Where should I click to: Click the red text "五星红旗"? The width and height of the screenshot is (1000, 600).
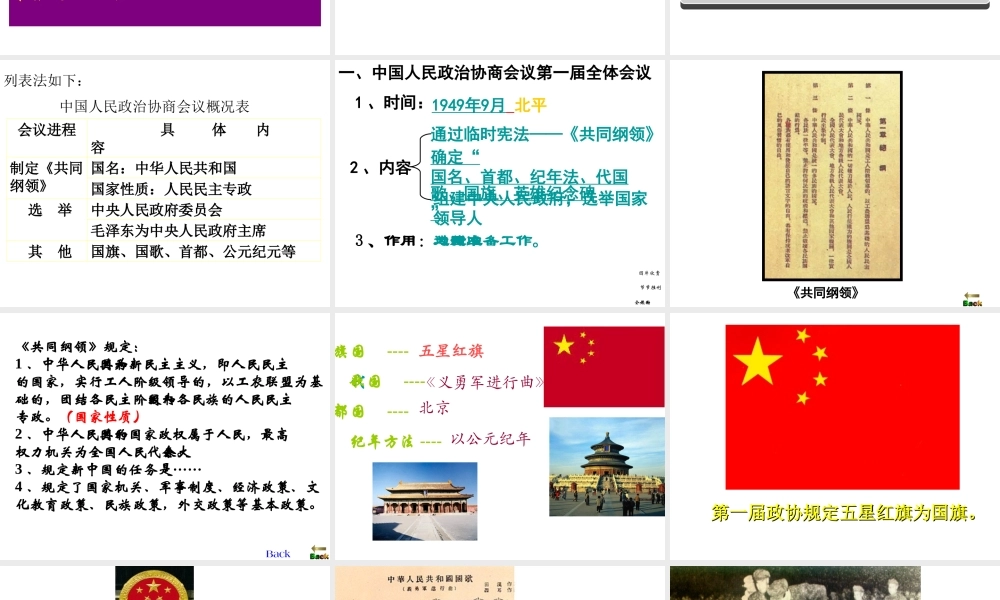click(x=452, y=351)
